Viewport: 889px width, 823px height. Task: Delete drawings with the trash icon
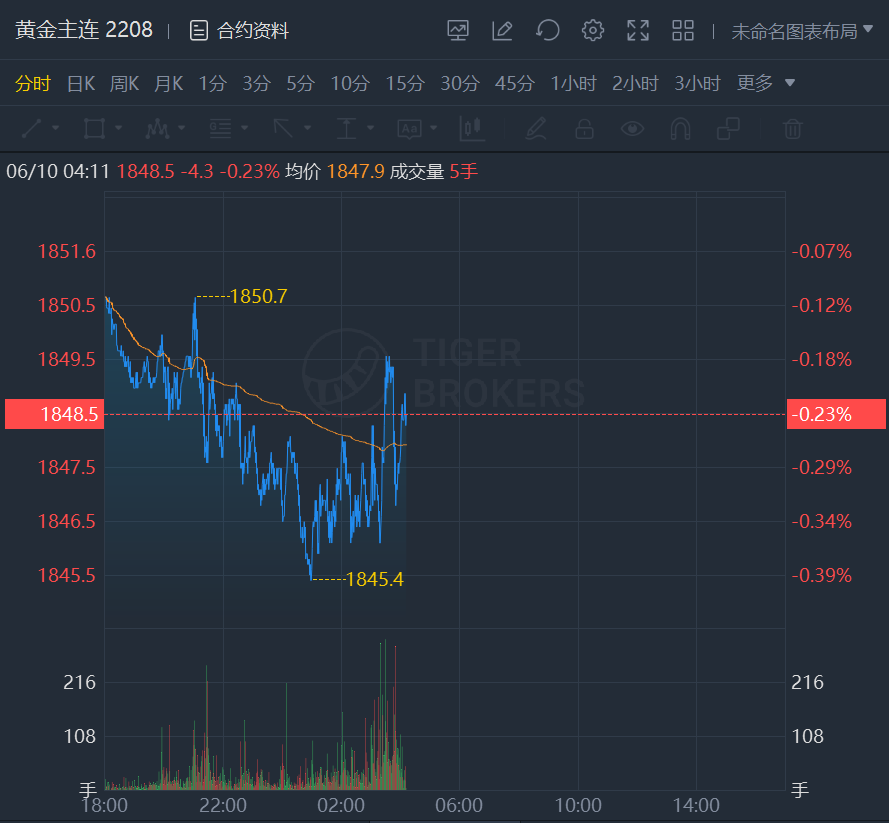[x=792, y=129]
